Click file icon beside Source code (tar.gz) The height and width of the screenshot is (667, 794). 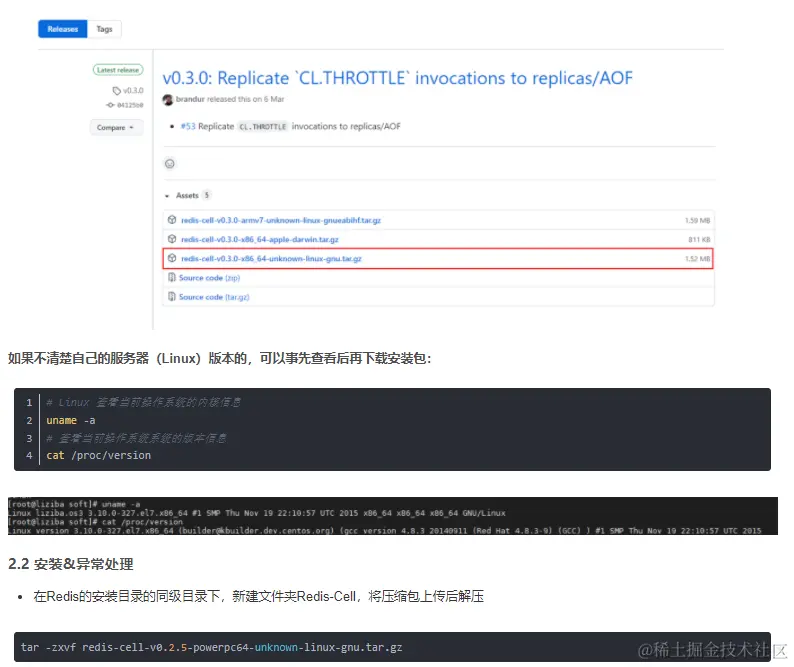pyautogui.click(x=172, y=297)
